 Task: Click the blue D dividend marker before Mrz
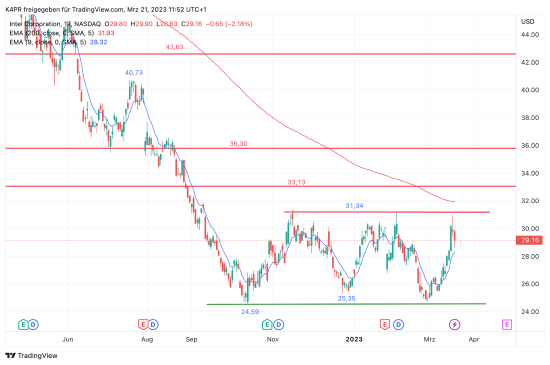398,325
